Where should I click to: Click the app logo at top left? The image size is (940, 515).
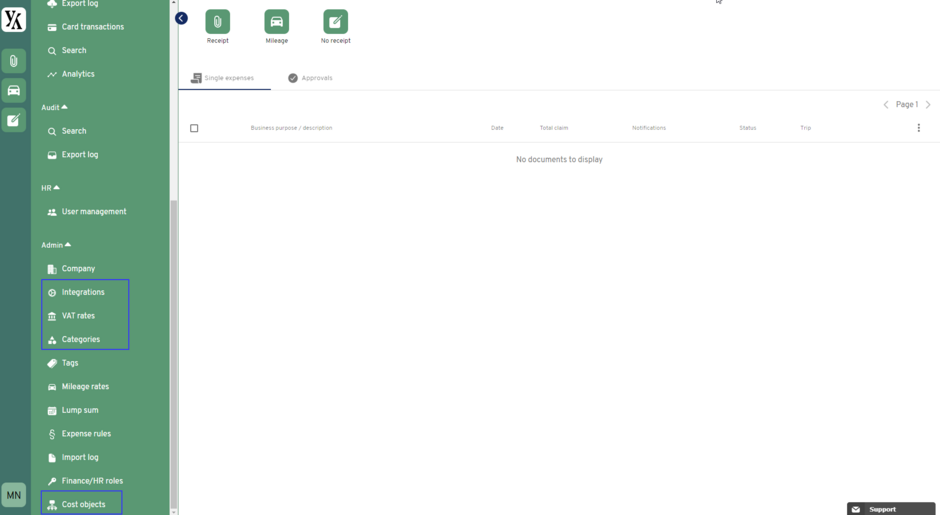[14, 19]
